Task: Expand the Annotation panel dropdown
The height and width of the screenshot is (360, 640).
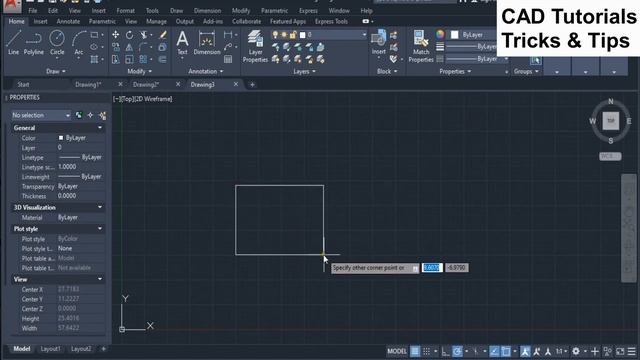Action: (x=206, y=71)
